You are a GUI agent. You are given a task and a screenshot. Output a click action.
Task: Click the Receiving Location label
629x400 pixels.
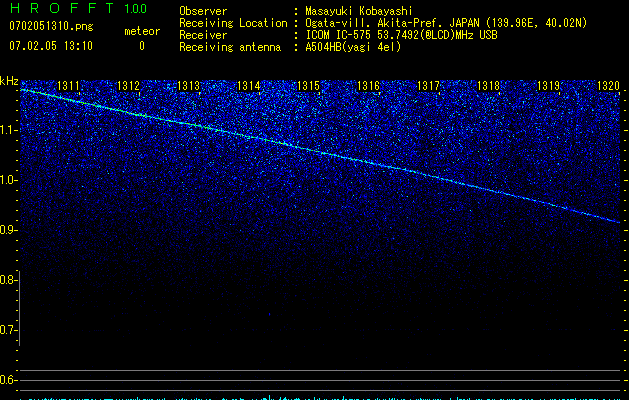click(x=233, y=23)
